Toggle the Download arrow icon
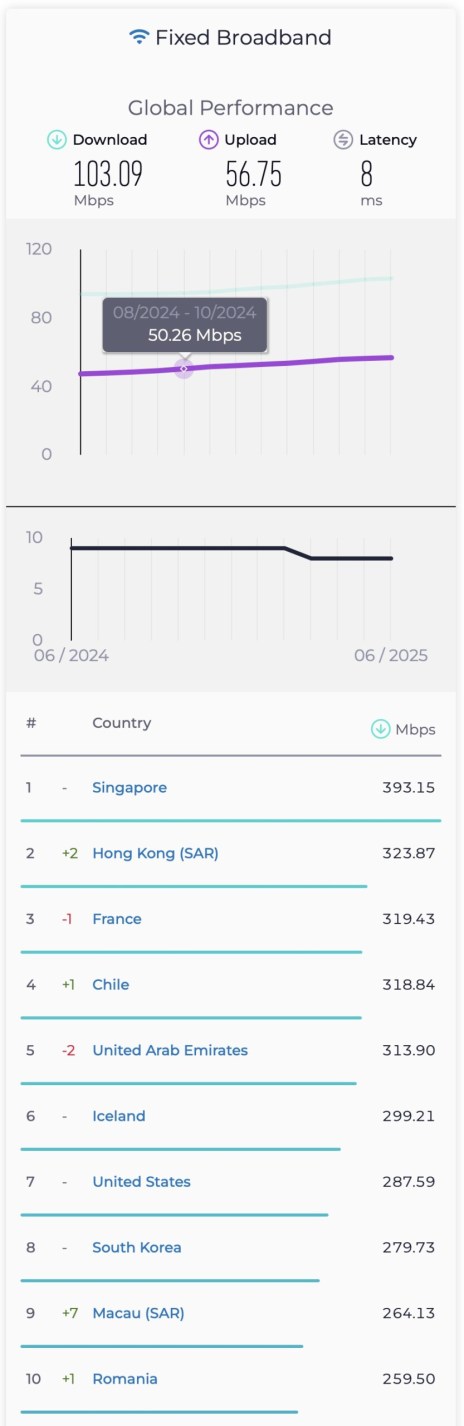This screenshot has width=464, height=1426. pos(57,140)
